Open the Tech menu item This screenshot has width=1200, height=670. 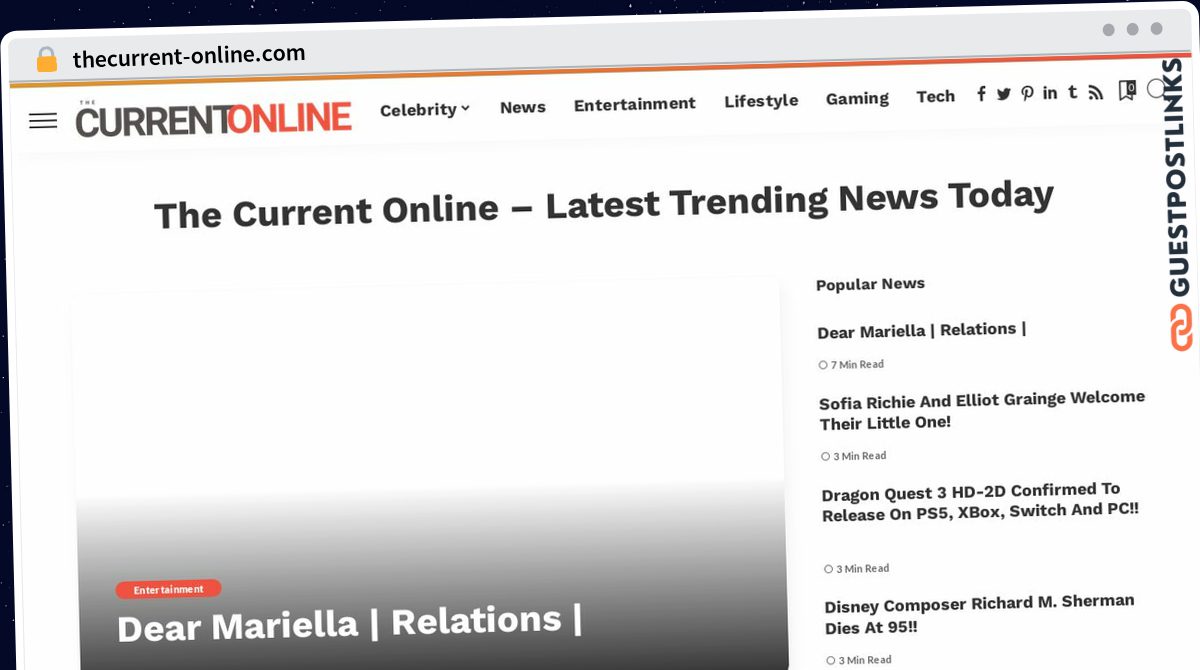pos(935,96)
